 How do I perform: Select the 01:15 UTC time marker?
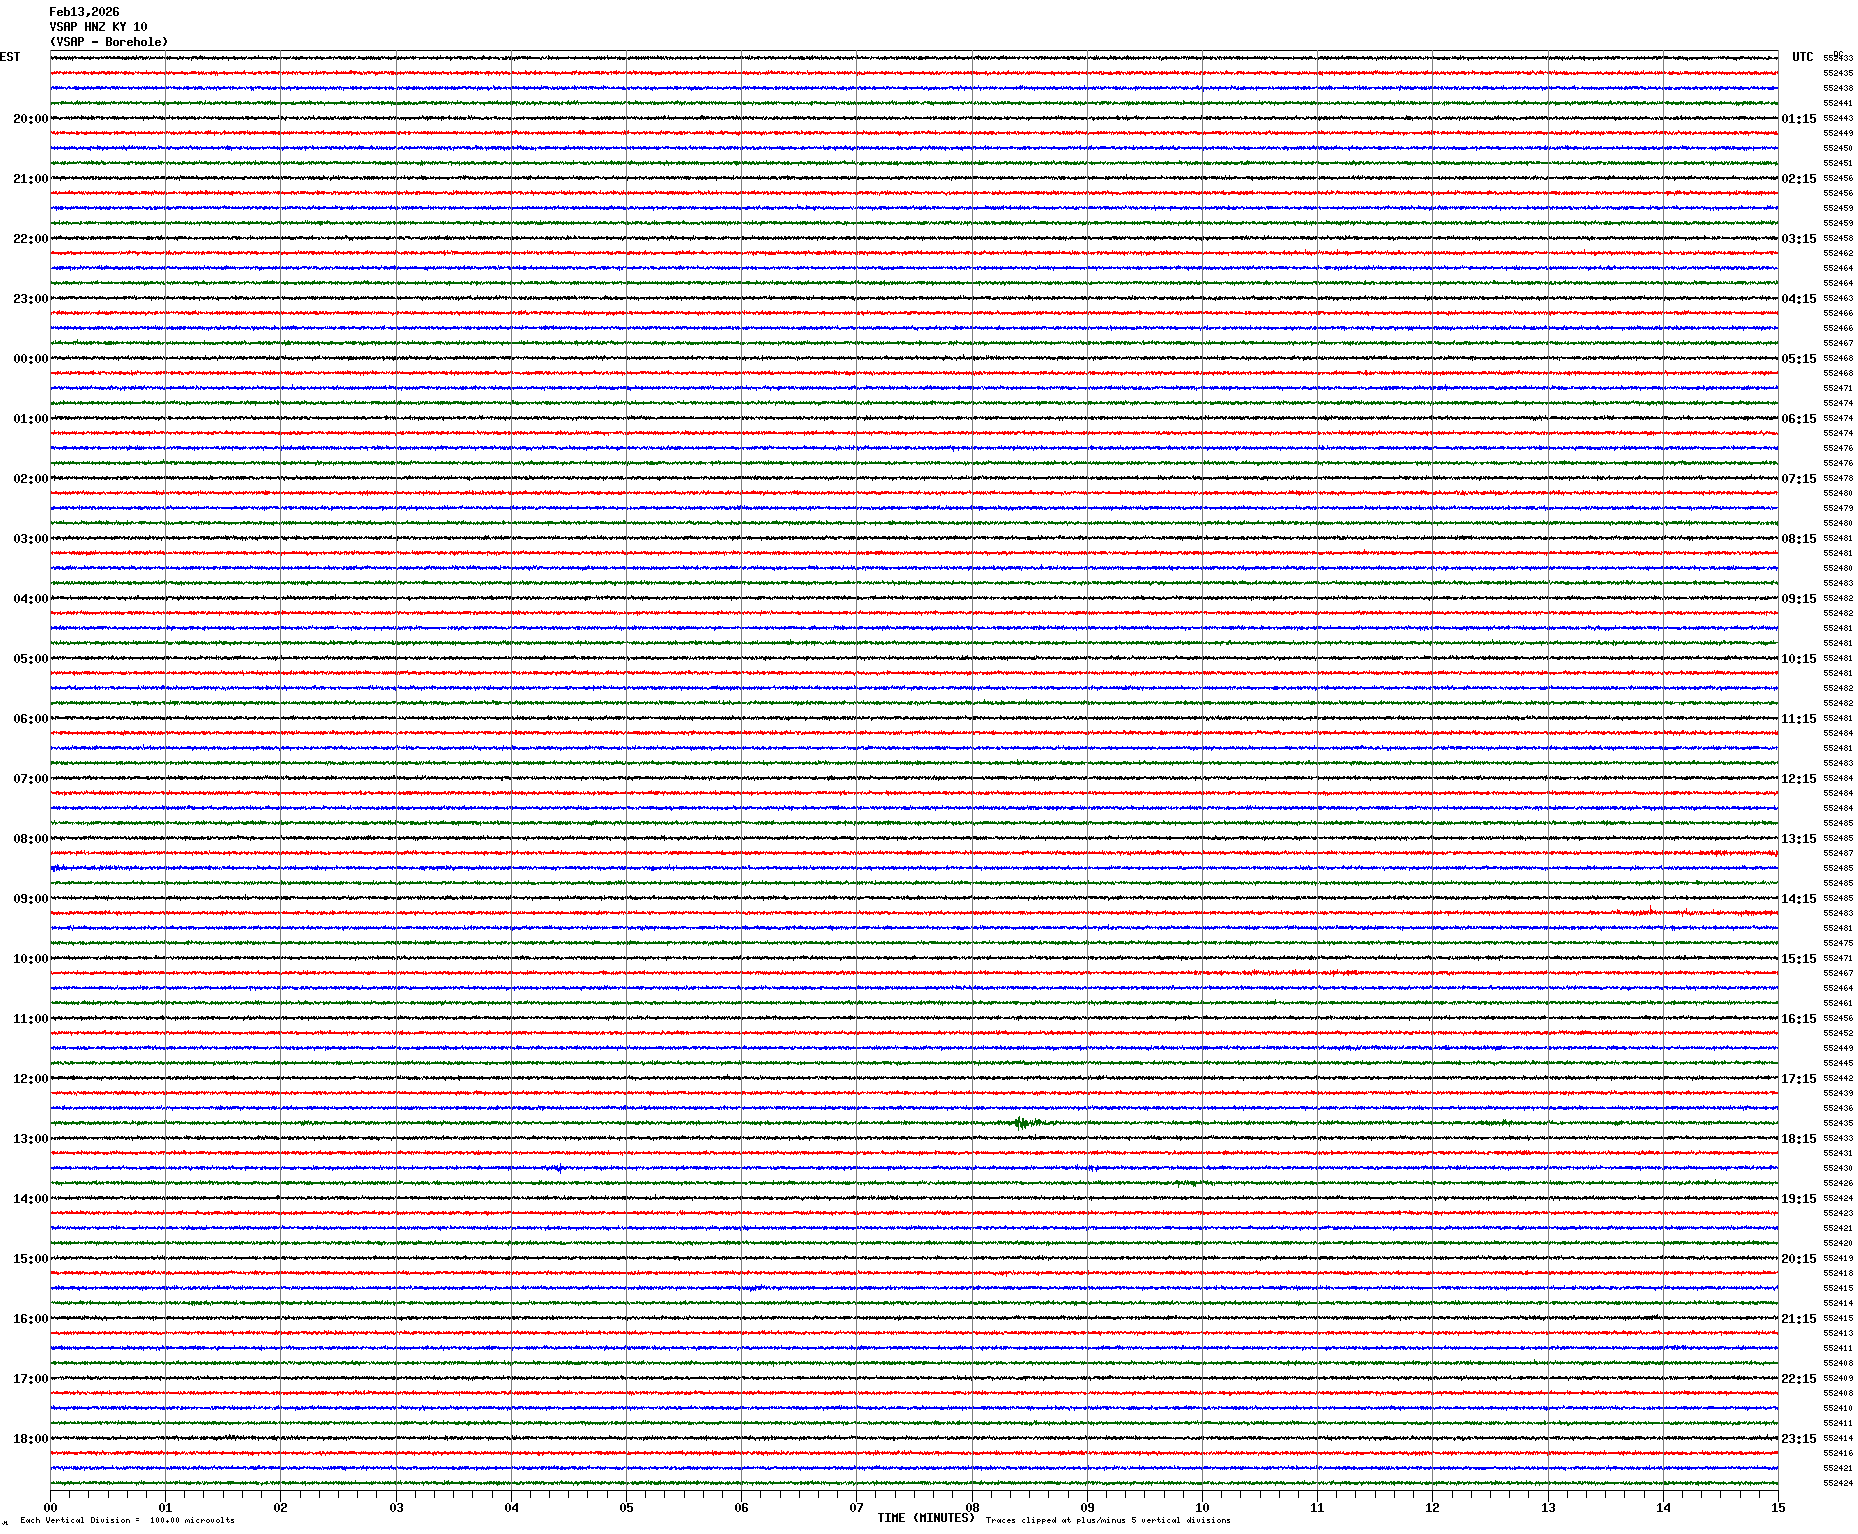click(1798, 119)
